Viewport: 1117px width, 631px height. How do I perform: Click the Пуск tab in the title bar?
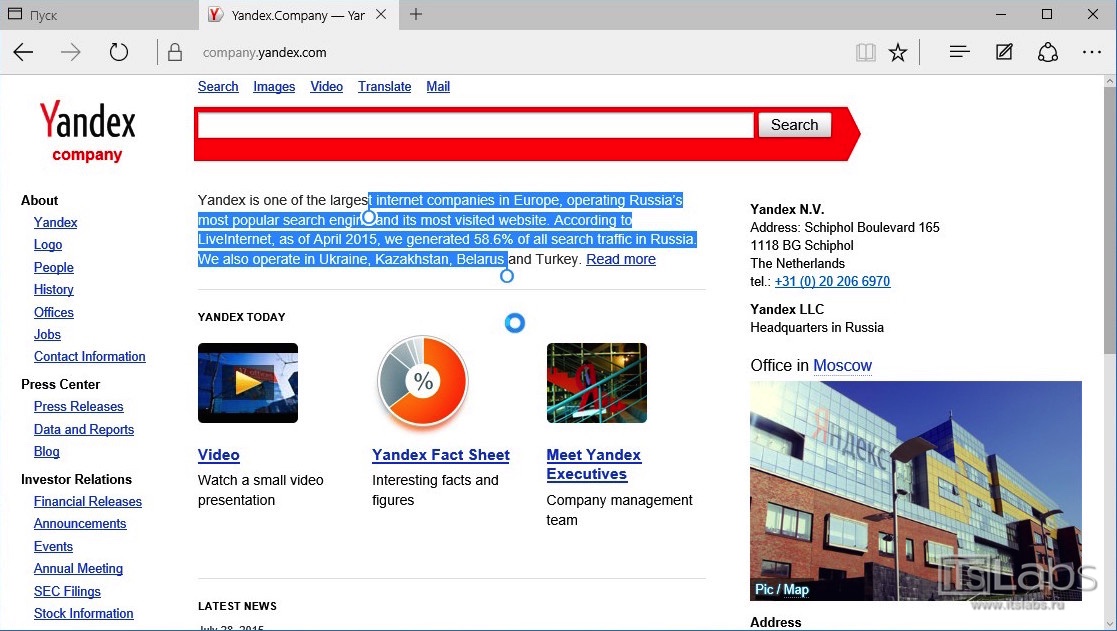tap(99, 15)
